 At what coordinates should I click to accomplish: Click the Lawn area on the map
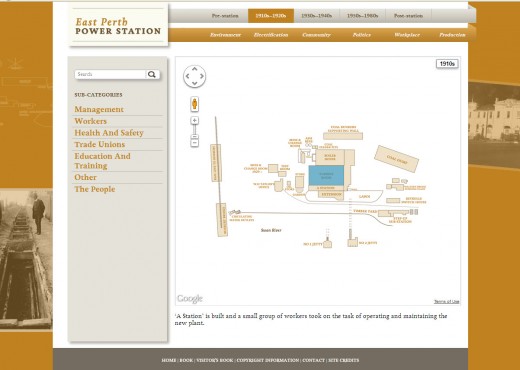365,196
